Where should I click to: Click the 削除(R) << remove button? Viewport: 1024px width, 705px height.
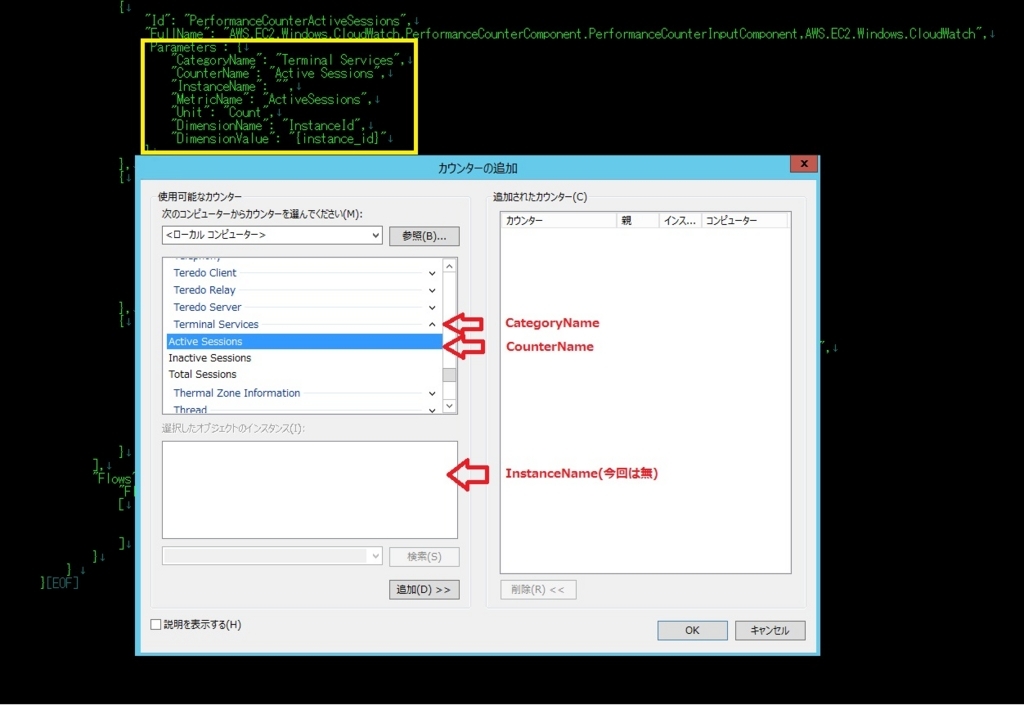tap(538, 589)
